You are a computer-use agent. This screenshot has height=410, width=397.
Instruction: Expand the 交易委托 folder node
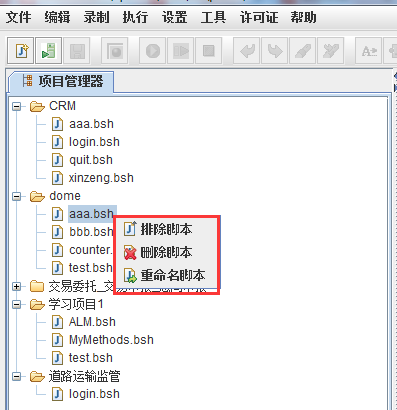pos(16,287)
